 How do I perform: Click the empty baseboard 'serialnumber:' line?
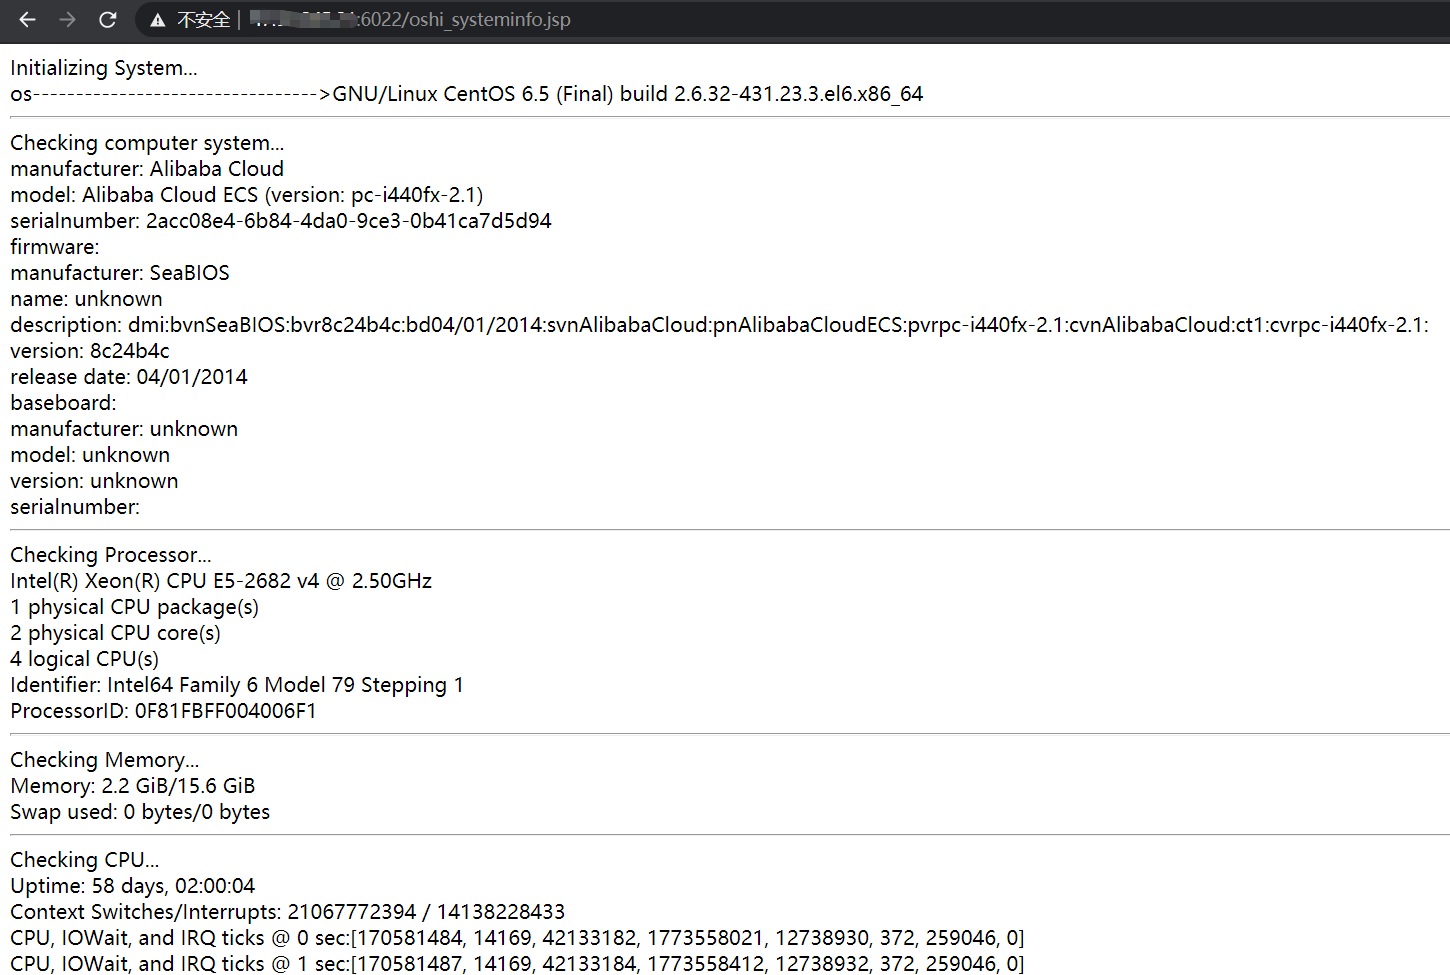(x=75, y=507)
